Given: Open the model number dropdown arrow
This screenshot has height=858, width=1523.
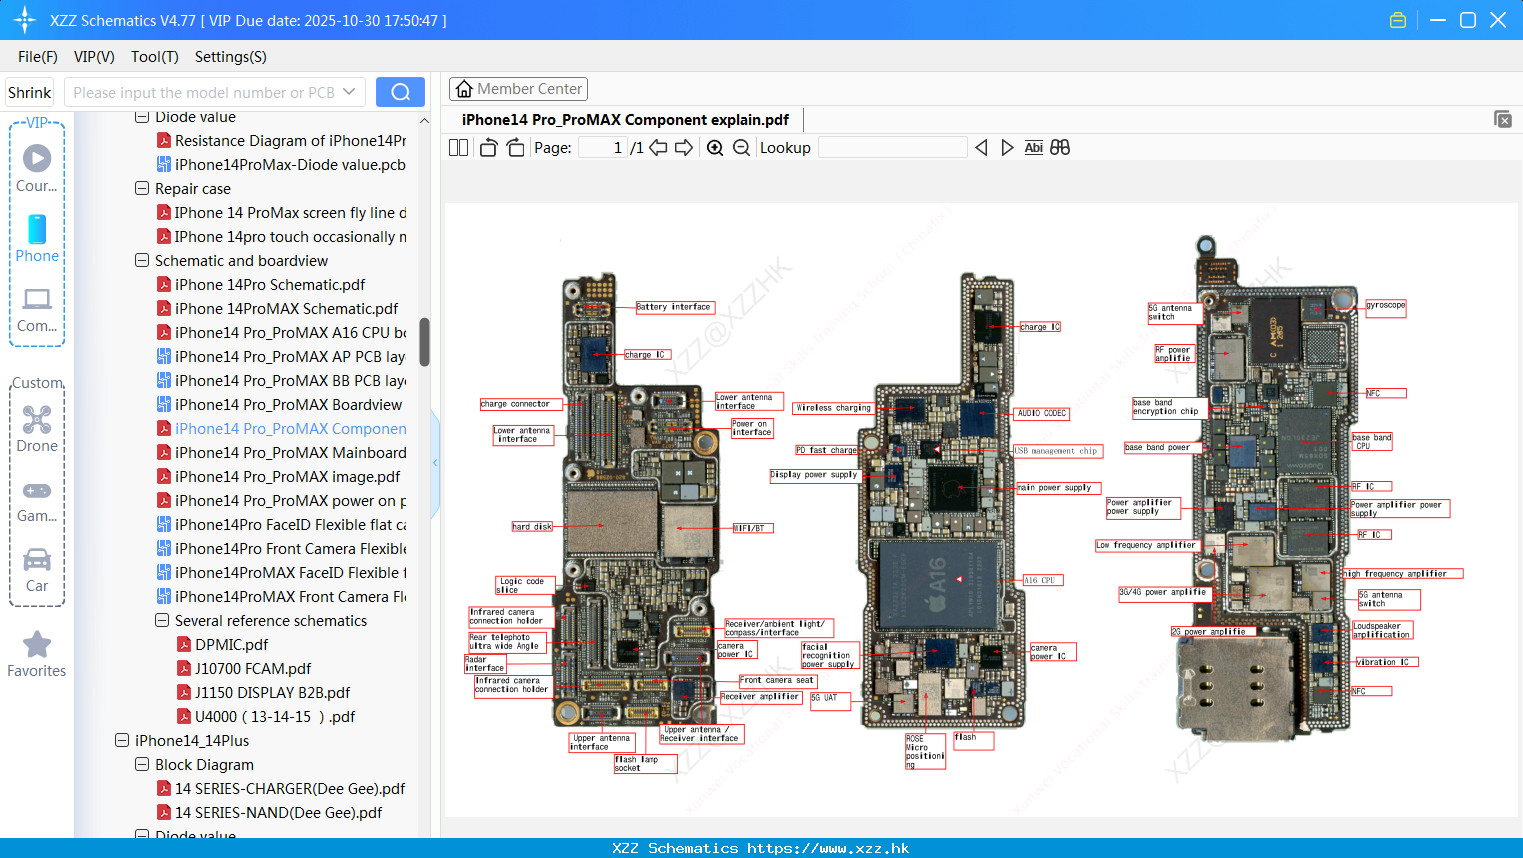Looking at the screenshot, I should 349,92.
